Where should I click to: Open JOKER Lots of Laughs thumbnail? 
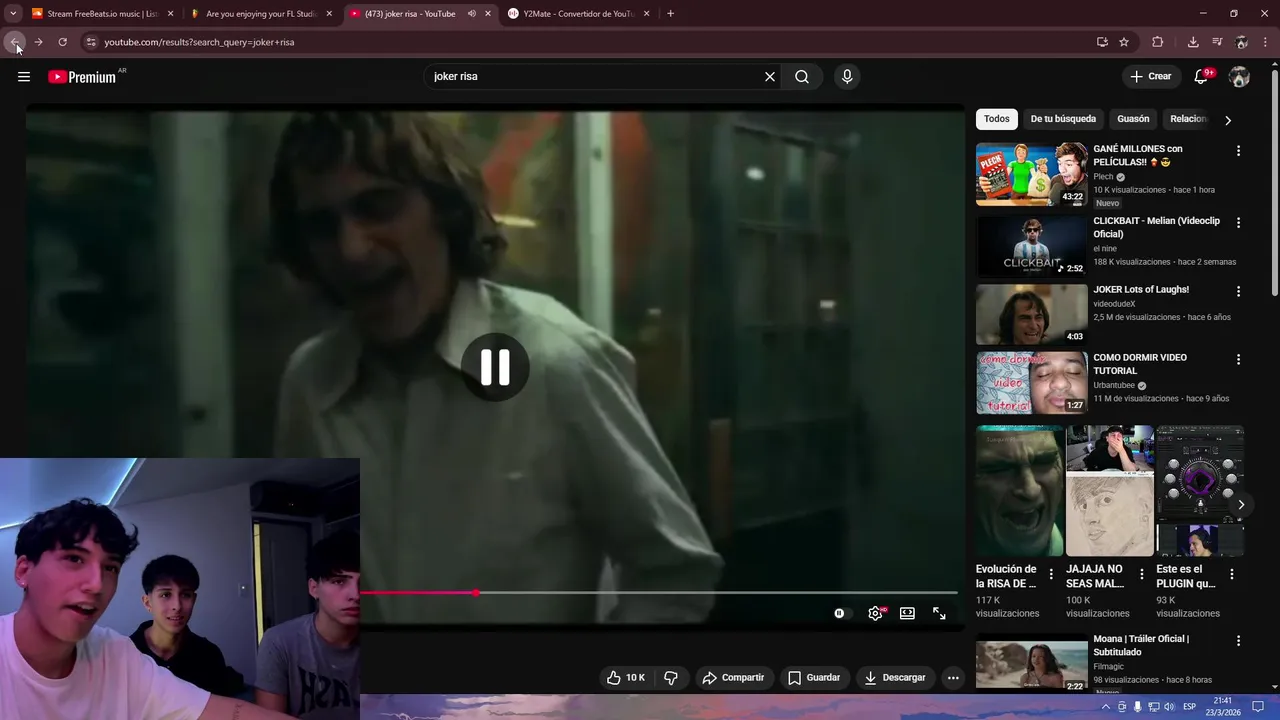1031,314
